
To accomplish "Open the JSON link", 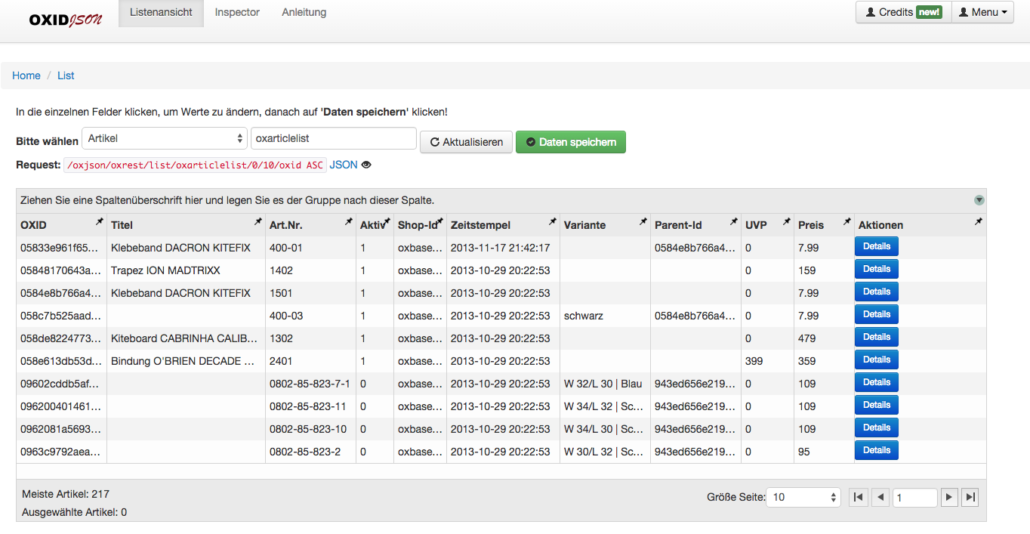I will 344,165.
